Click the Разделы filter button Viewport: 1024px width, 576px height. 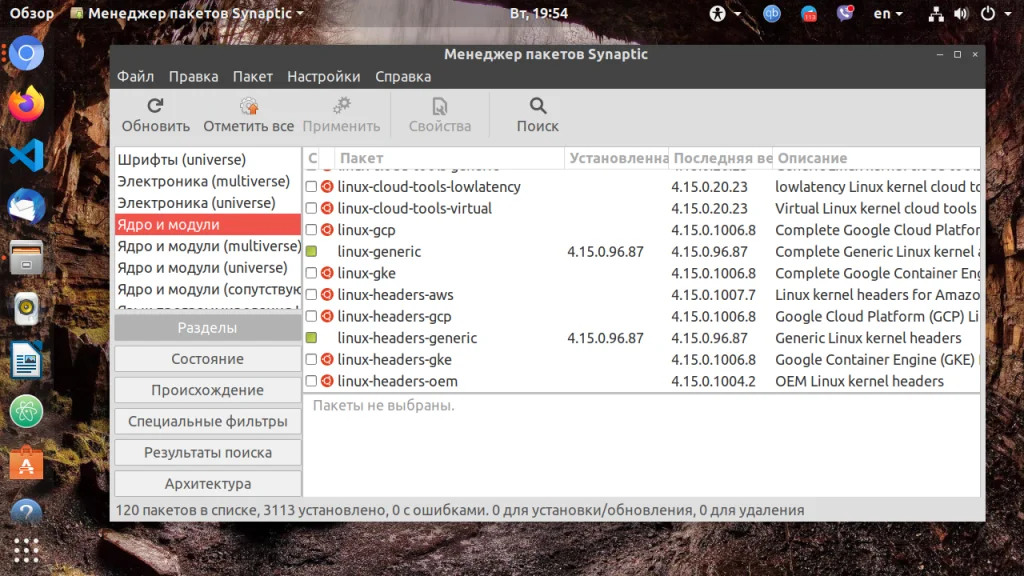coord(208,327)
